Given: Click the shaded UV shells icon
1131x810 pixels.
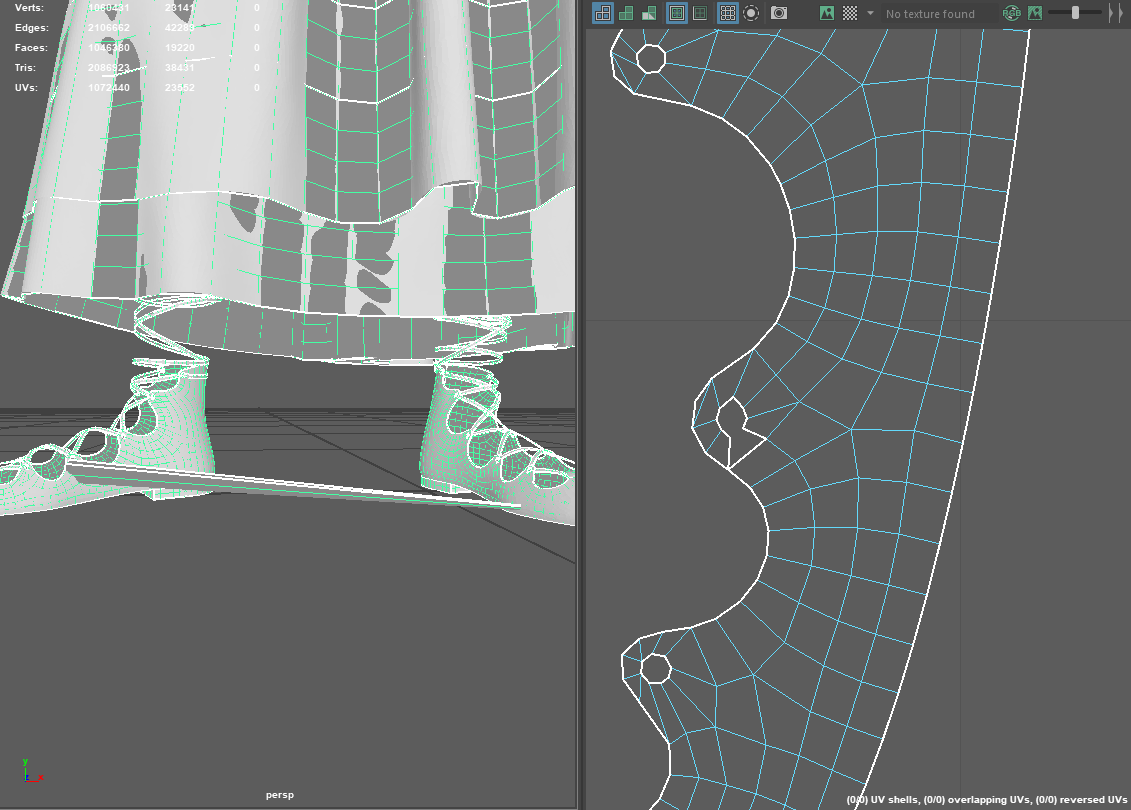Looking at the screenshot, I should [x=626, y=13].
